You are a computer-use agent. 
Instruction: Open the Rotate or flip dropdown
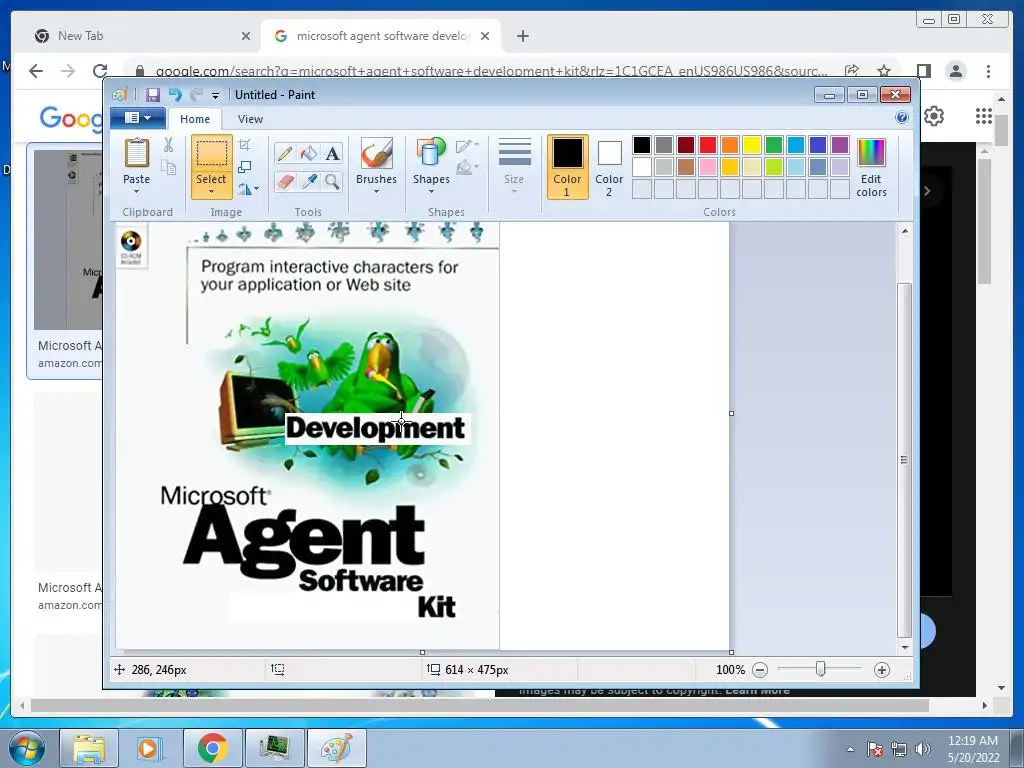(248, 189)
